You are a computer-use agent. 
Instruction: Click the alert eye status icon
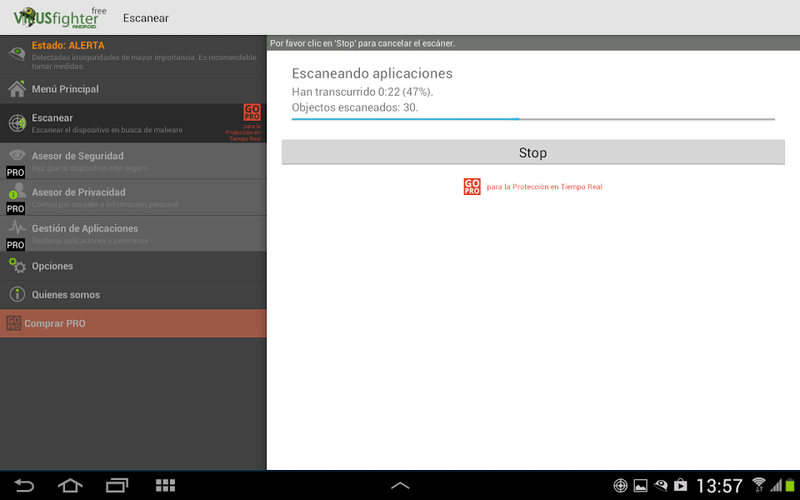coord(17,53)
